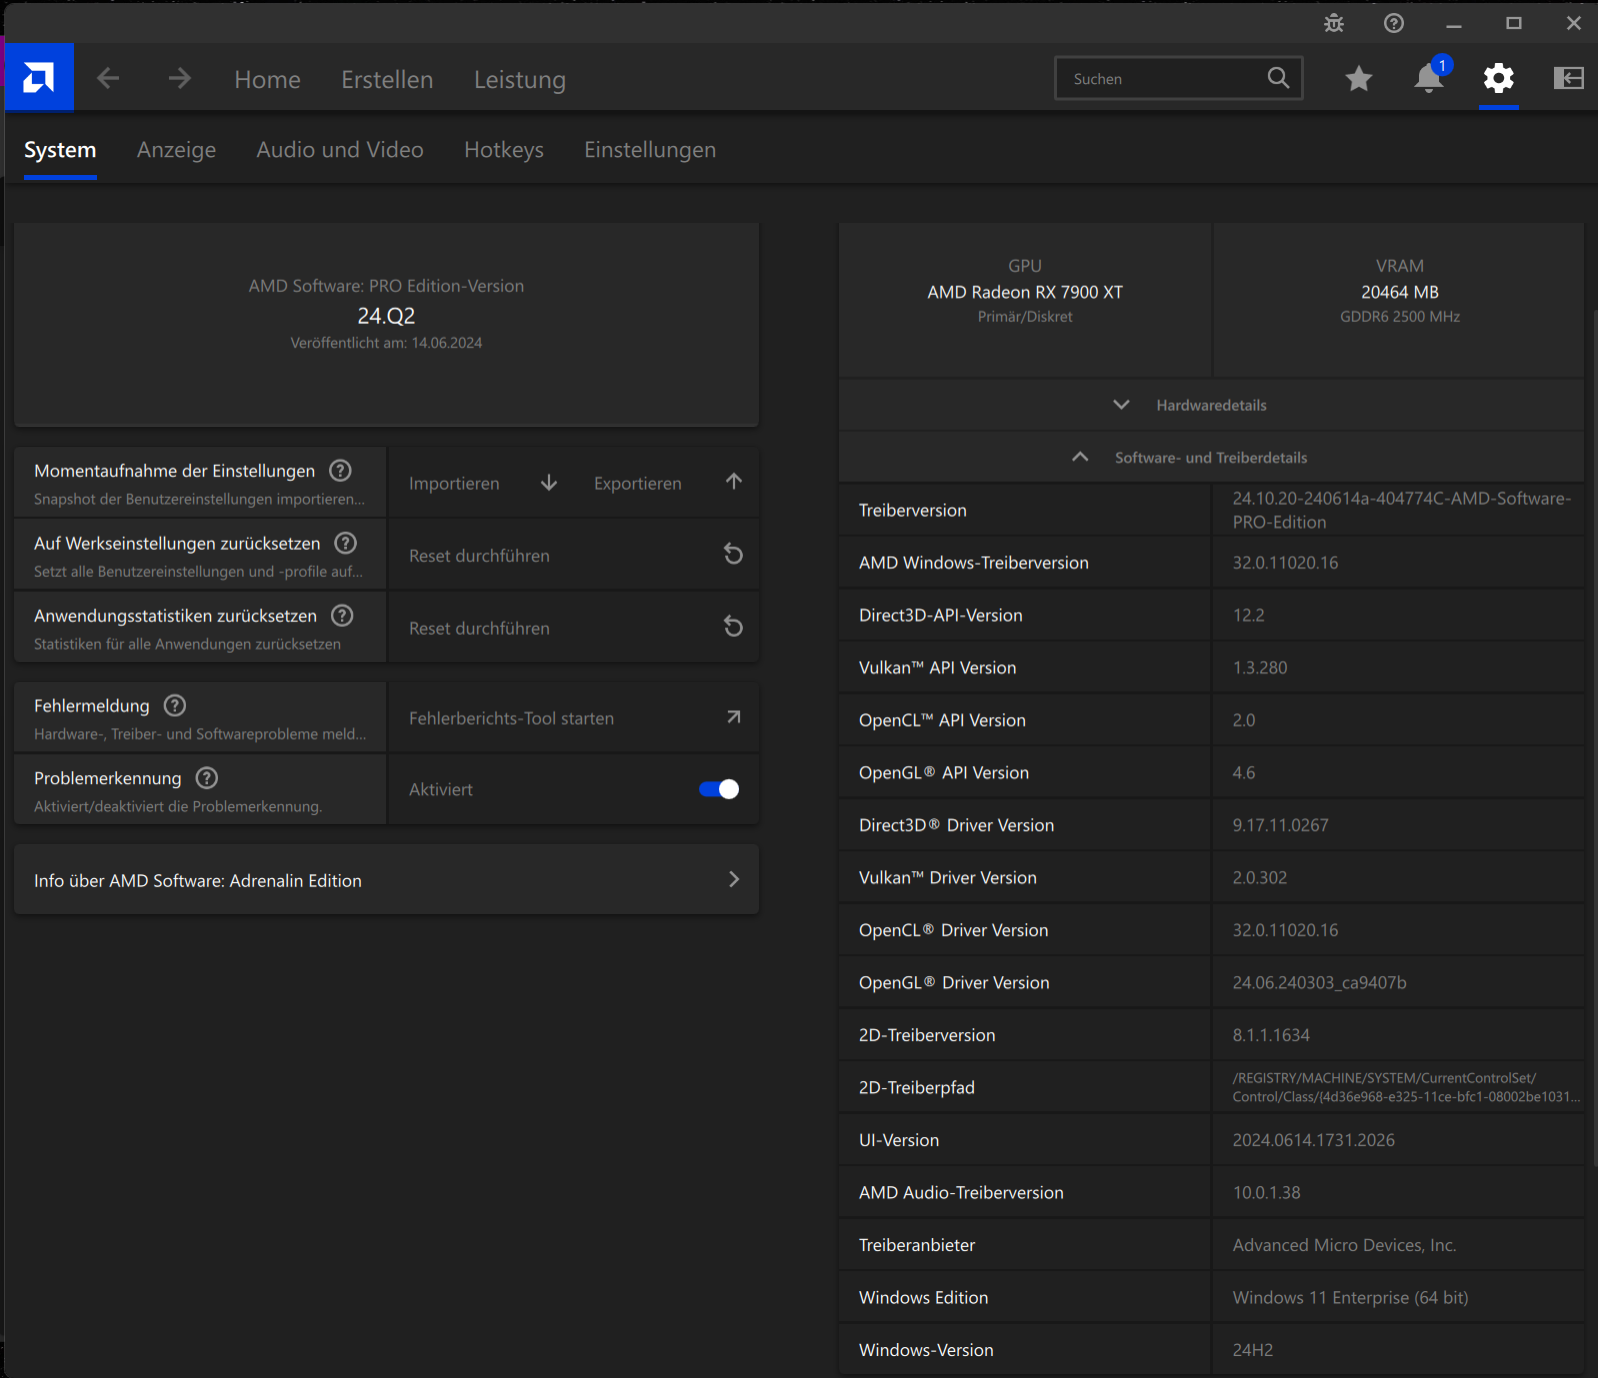Open the Leistung menu

pyautogui.click(x=520, y=80)
